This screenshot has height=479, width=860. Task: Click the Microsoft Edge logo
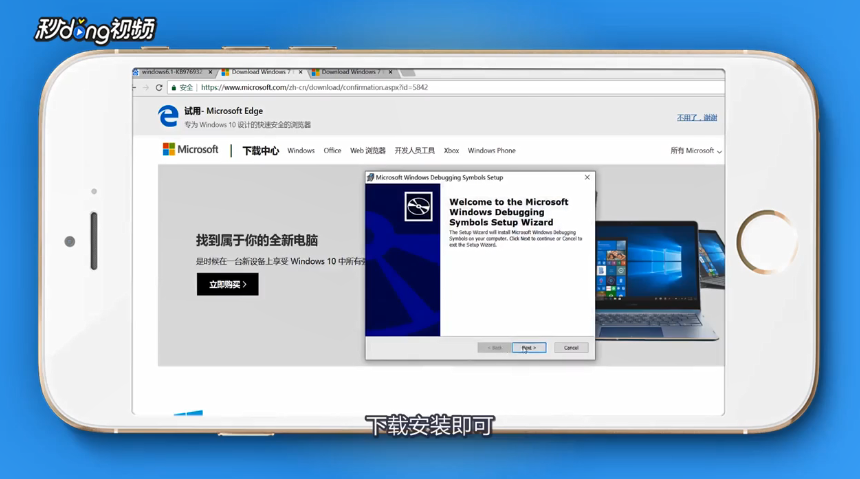pos(168,116)
